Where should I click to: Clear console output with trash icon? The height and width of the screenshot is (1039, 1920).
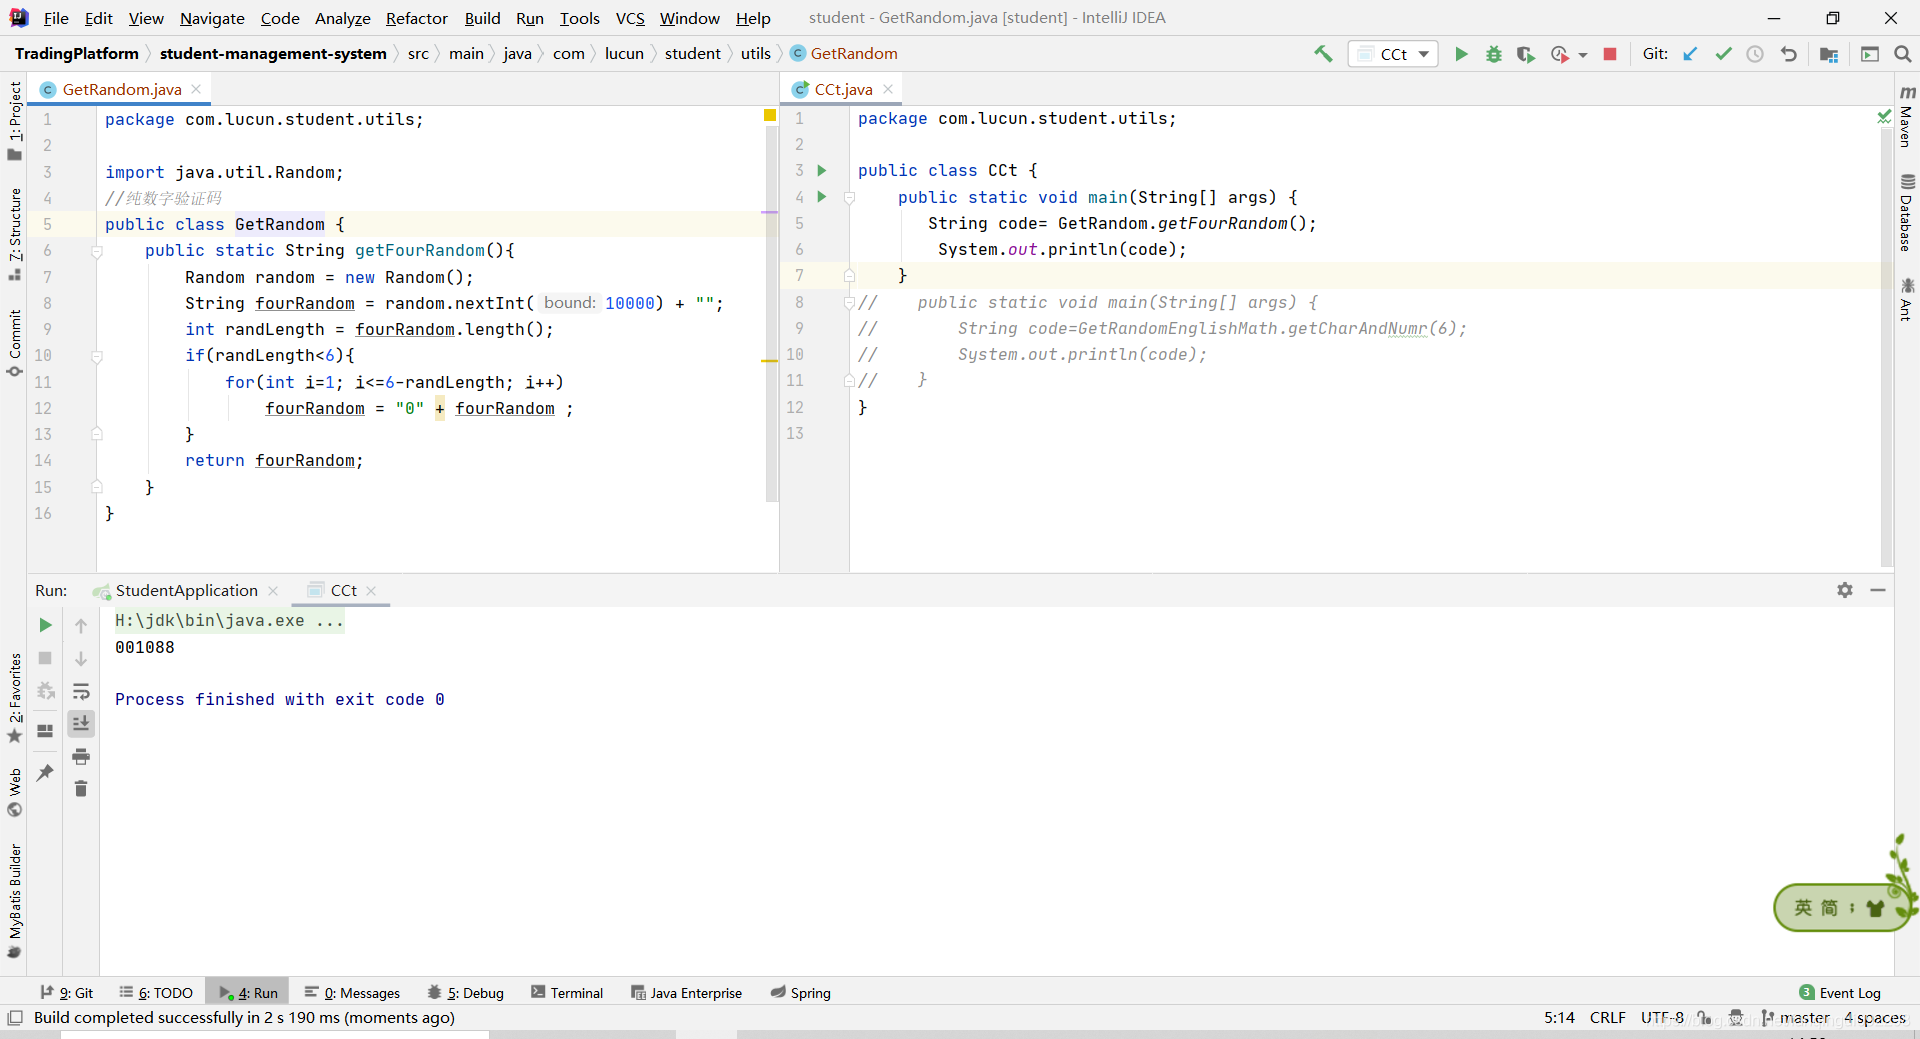(81, 789)
